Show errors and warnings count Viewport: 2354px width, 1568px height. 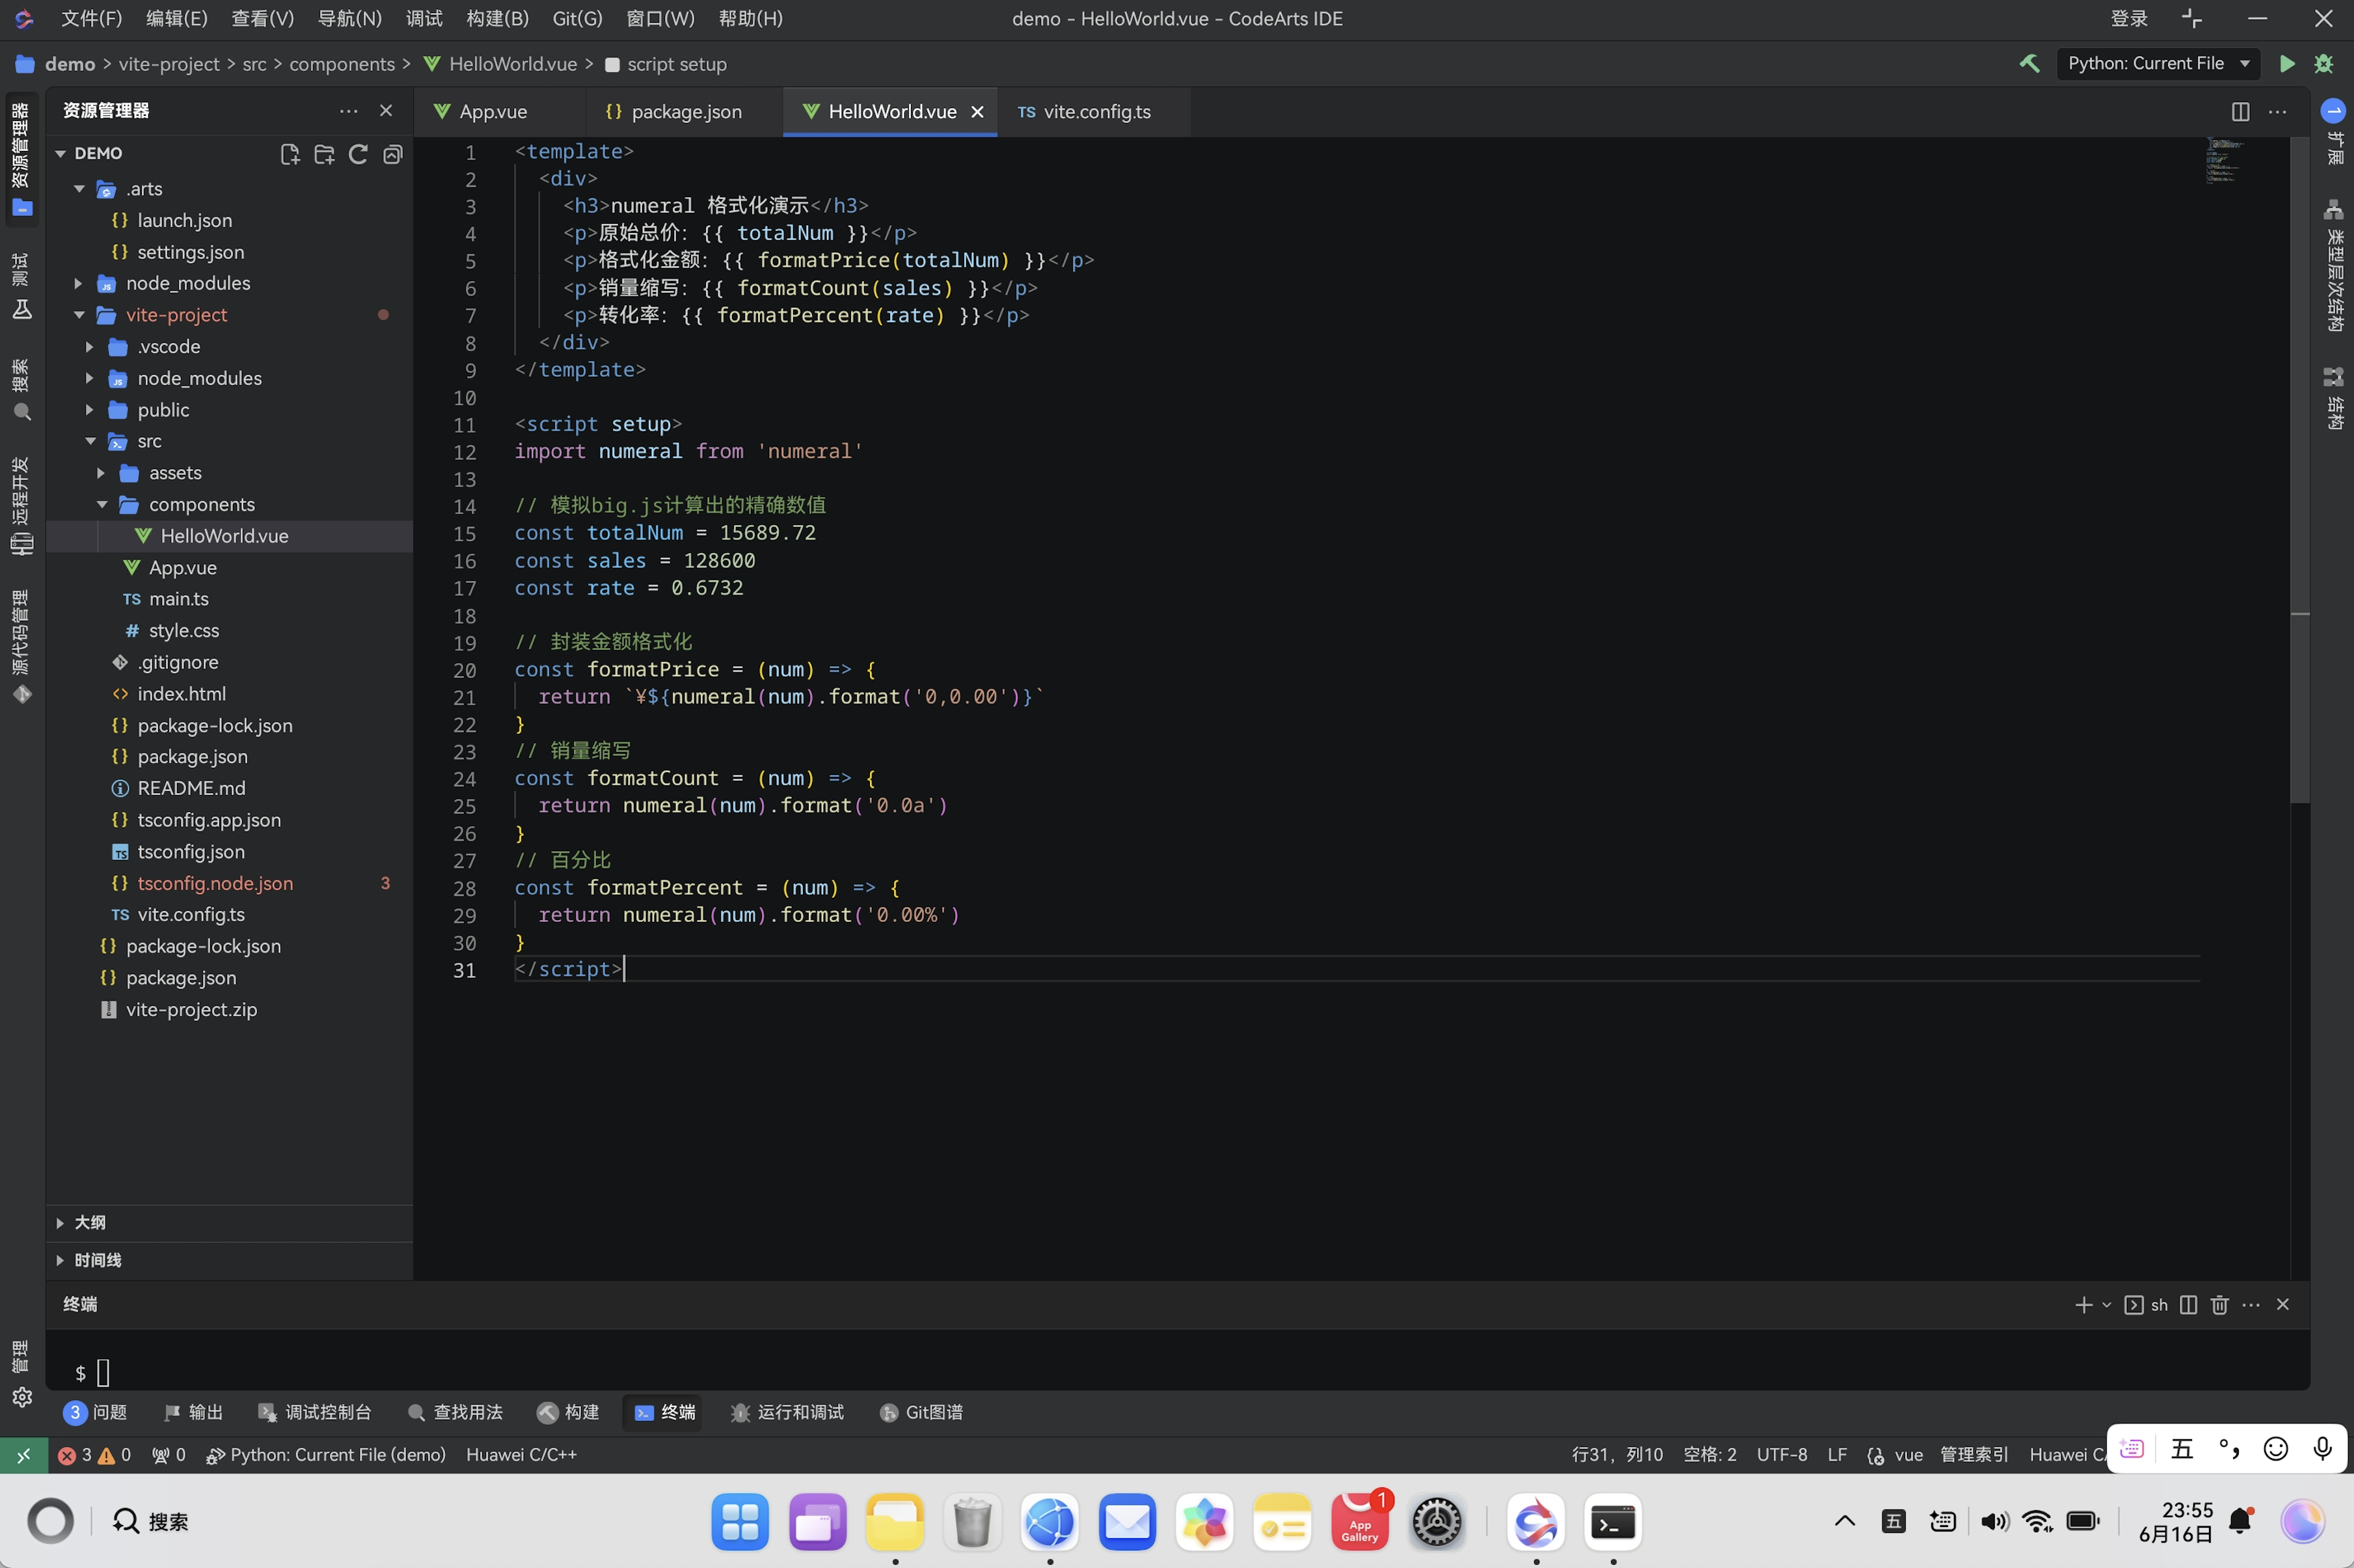coord(94,1455)
